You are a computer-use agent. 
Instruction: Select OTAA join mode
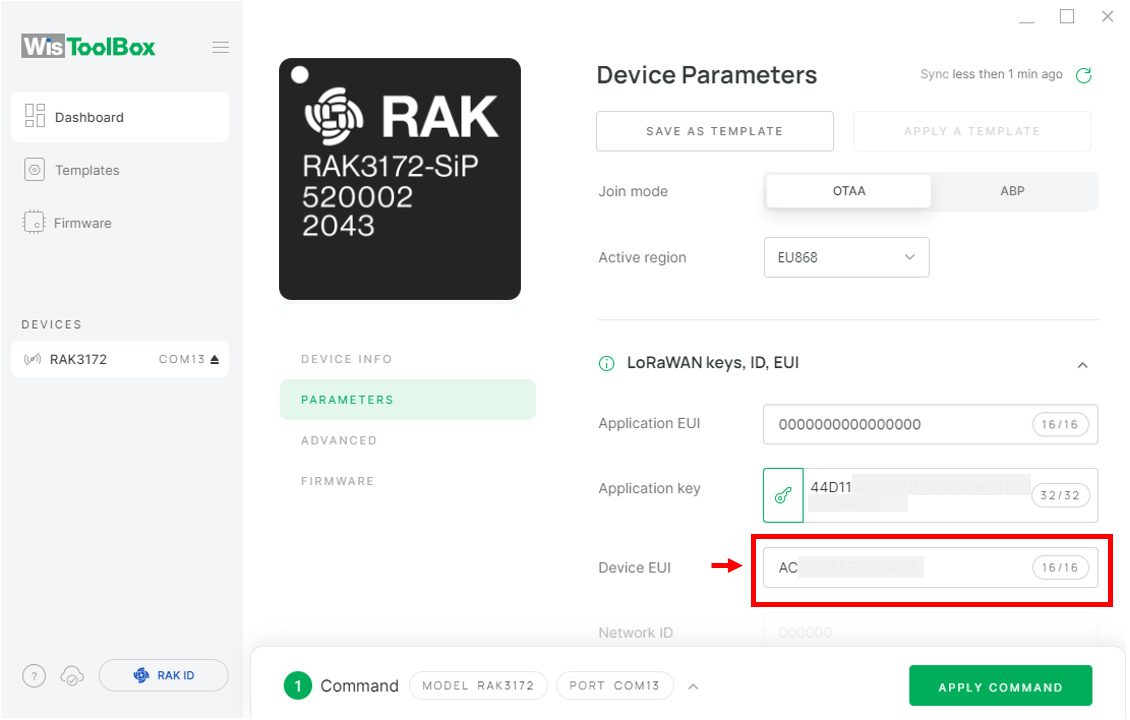tap(848, 191)
